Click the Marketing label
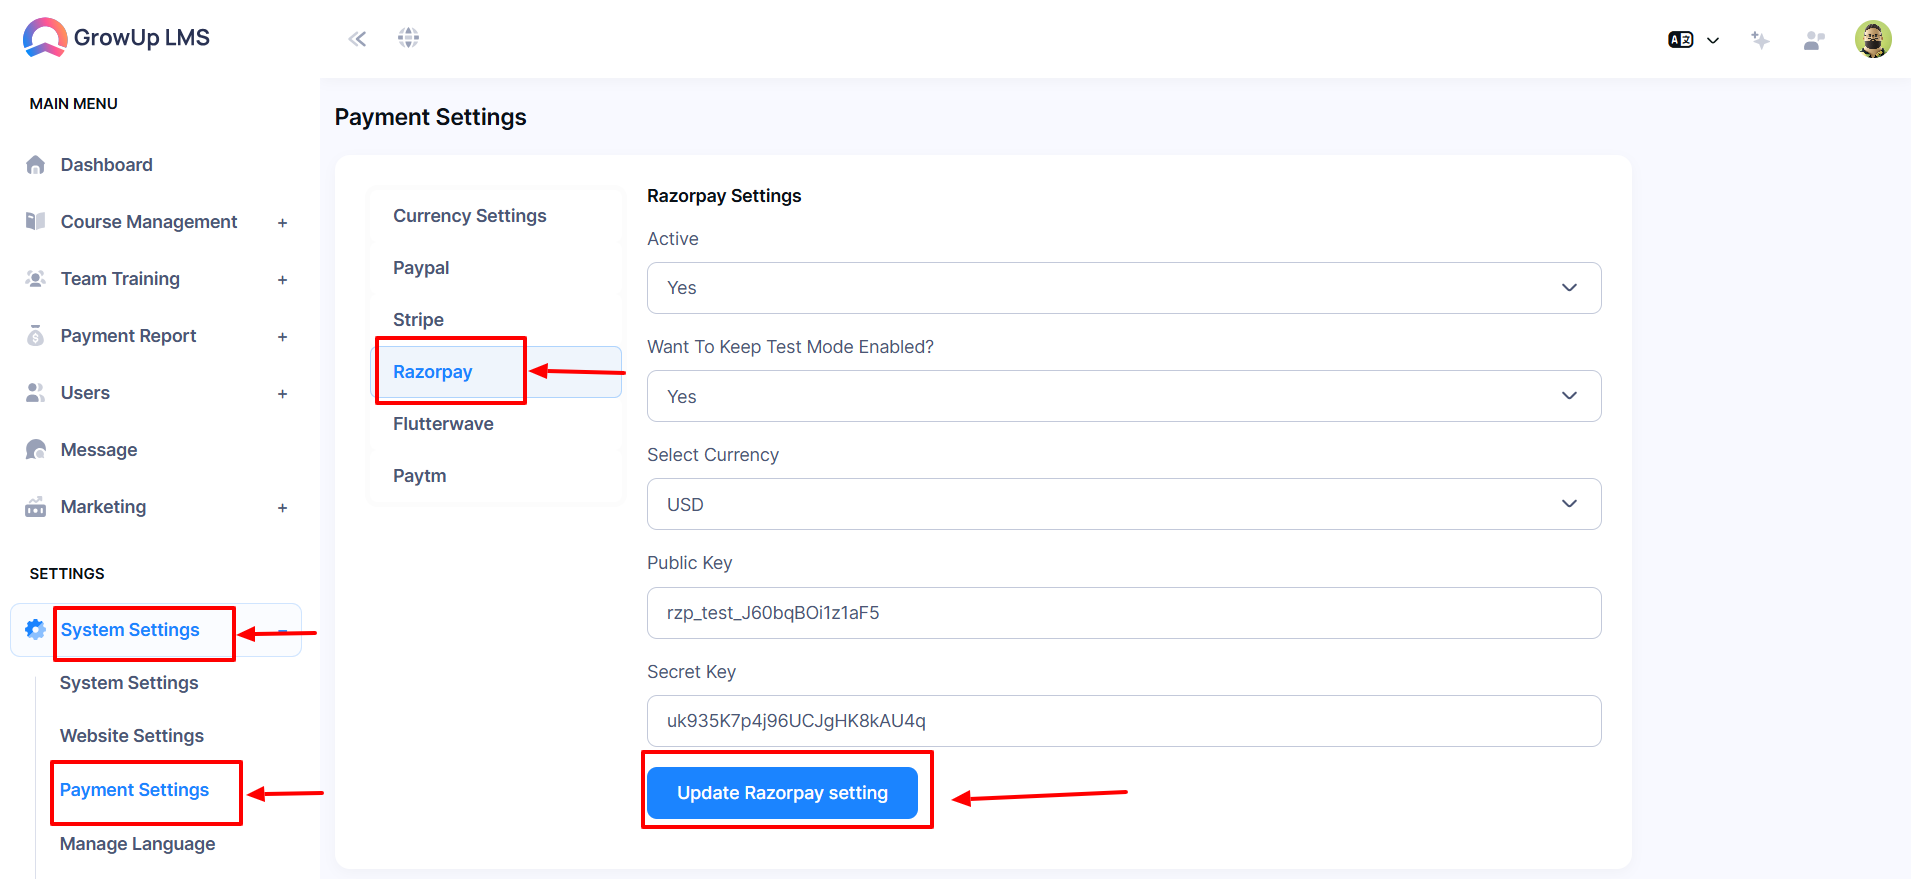This screenshot has width=1911, height=879. [103, 507]
